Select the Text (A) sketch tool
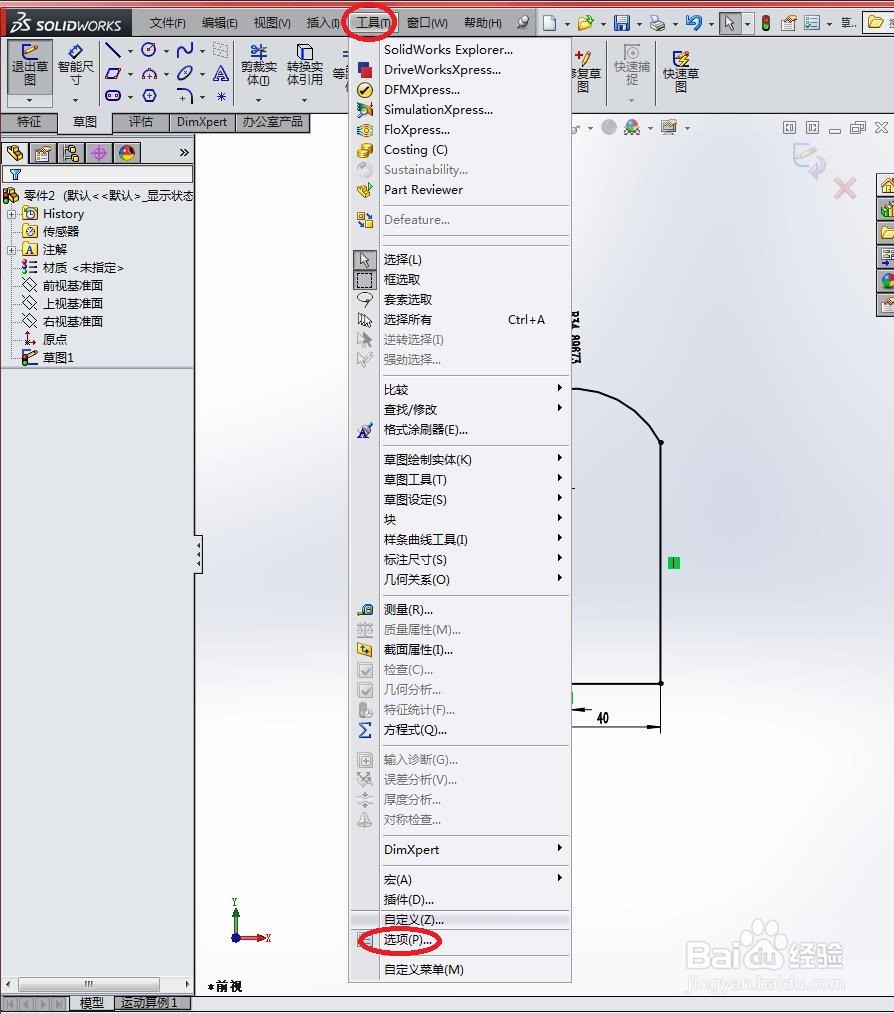894x1014 pixels. pyautogui.click(x=221, y=74)
